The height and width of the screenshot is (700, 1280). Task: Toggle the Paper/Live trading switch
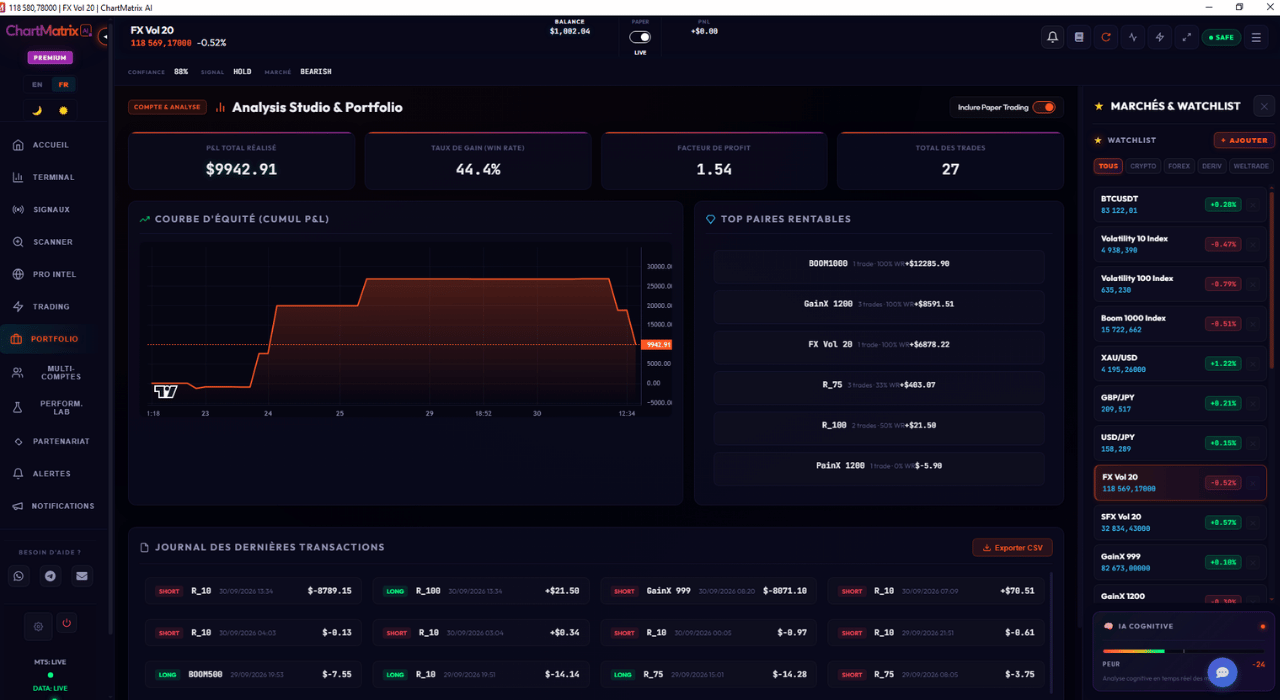[640, 37]
